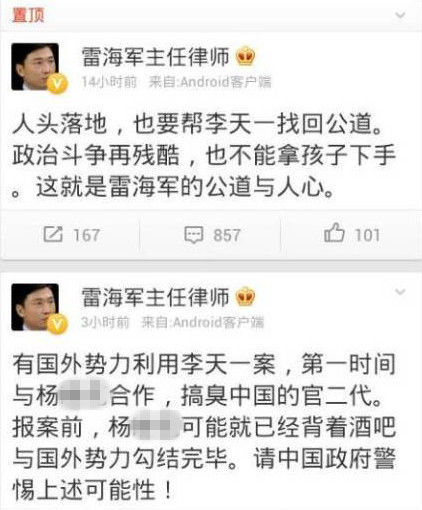The image size is (422, 510).
Task: Open the 雷海军主任律师 profile from the first post
Action: (156, 56)
